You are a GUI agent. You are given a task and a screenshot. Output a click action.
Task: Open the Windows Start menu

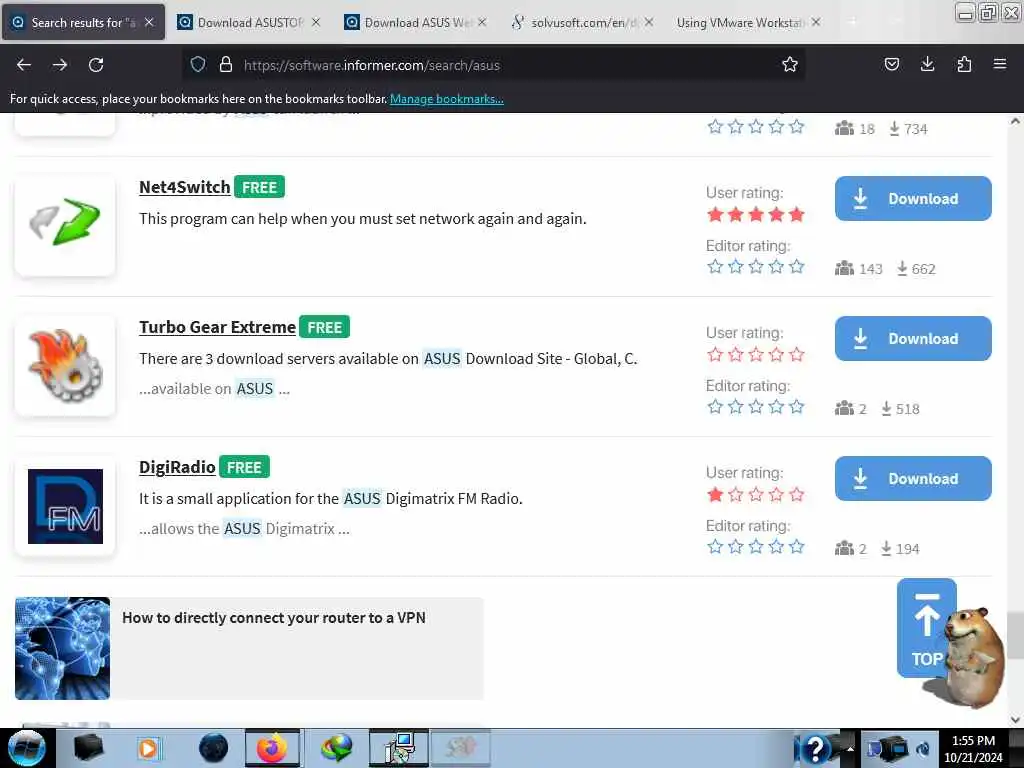point(26,748)
